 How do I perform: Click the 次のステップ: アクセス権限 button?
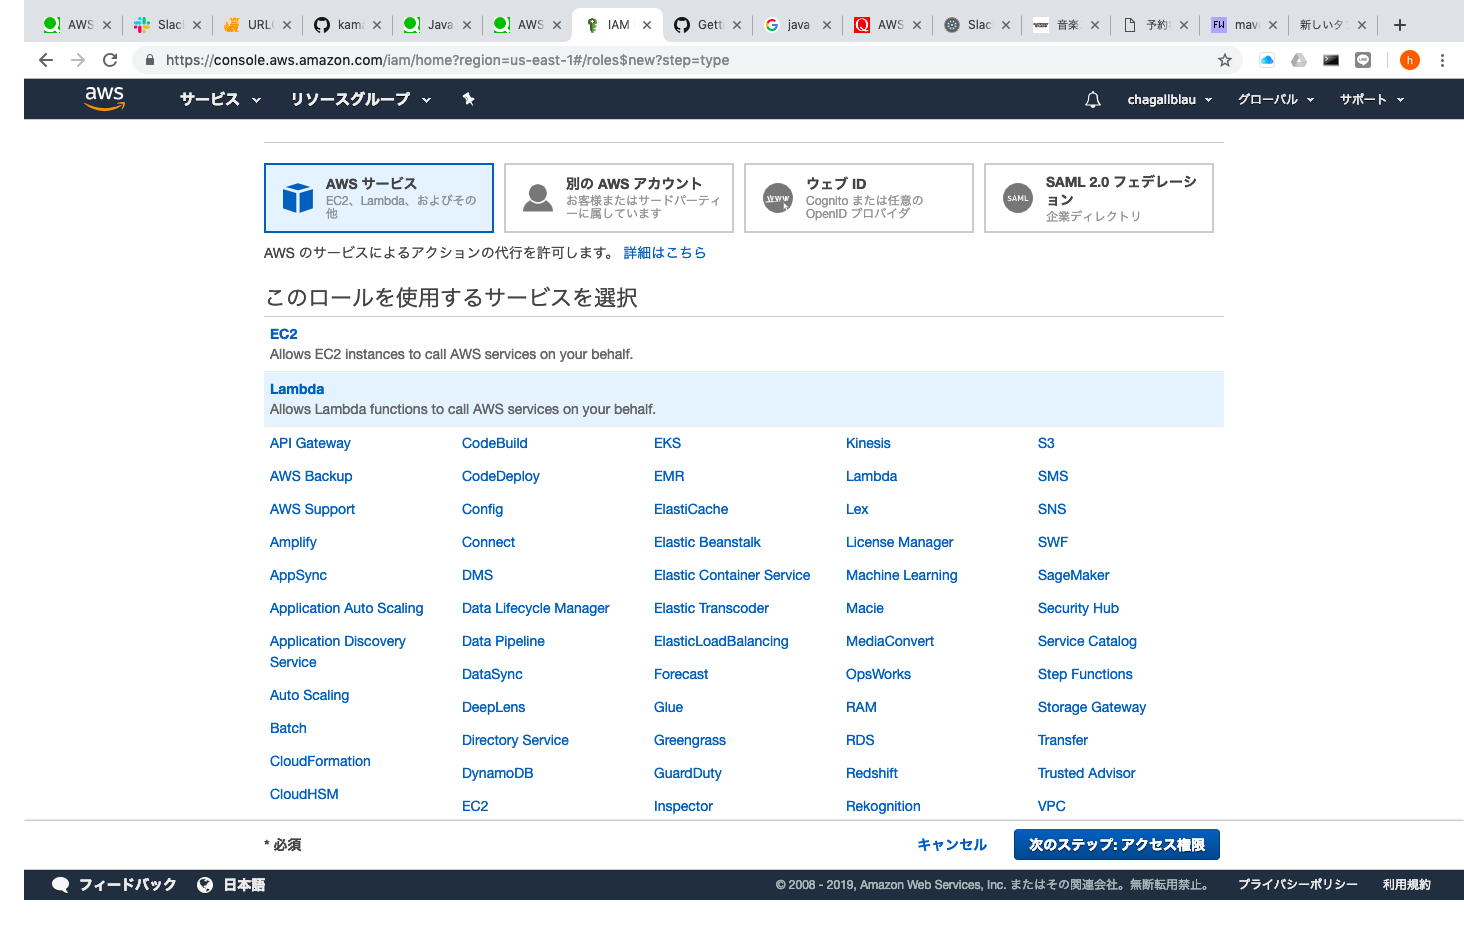pyautogui.click(x=1117, y=844)
